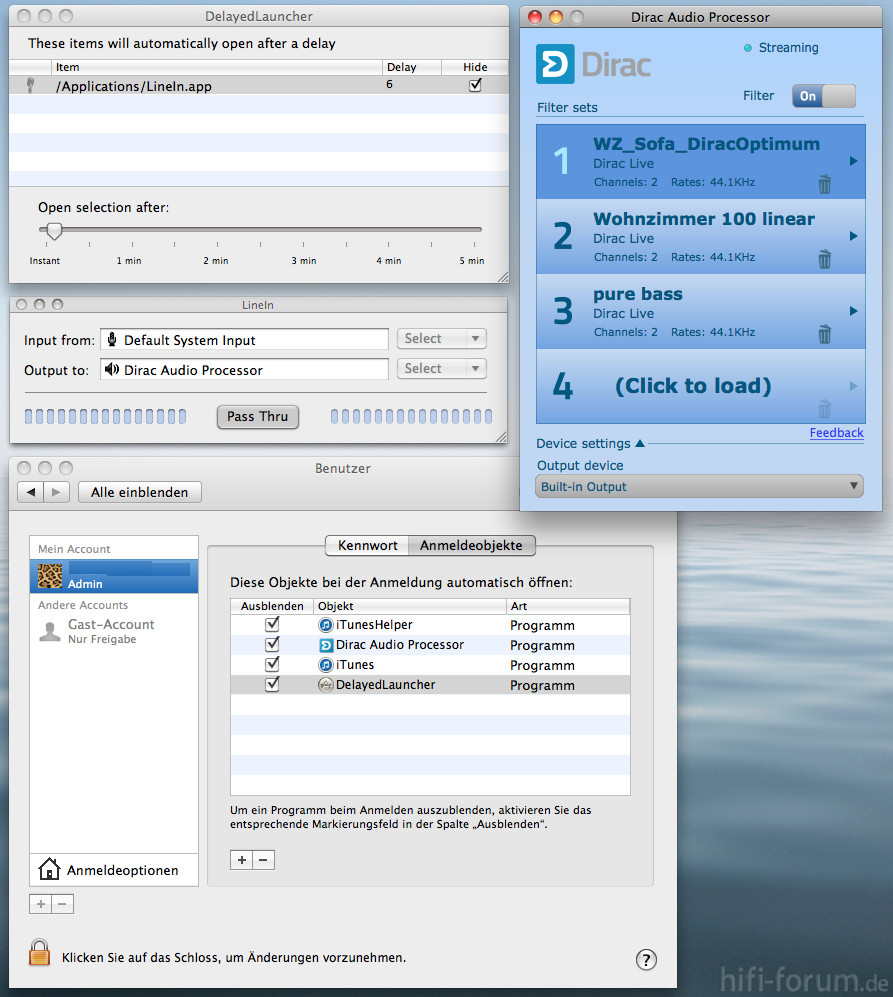Go back with the left arrow in Benutzer

pyautogui.click(x=31, y=492)
